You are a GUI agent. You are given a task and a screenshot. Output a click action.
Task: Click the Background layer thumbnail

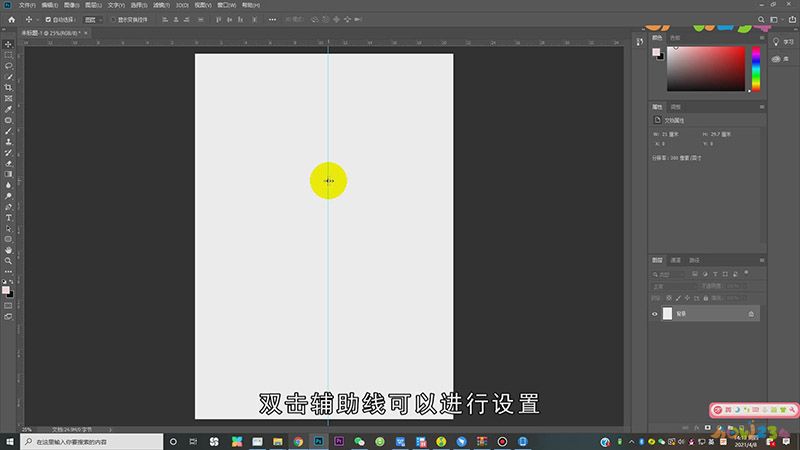667,313
